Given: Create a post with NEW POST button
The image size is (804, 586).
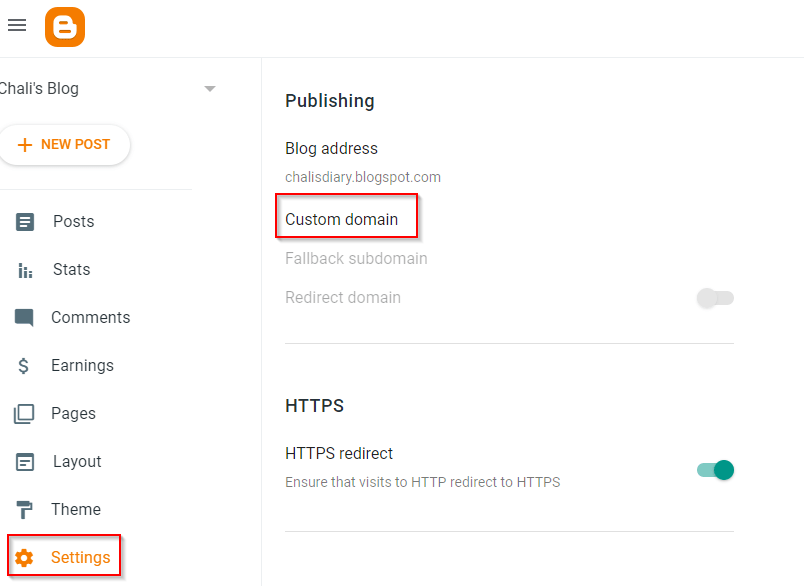Looking at the screenshot, I should point(64,145).
